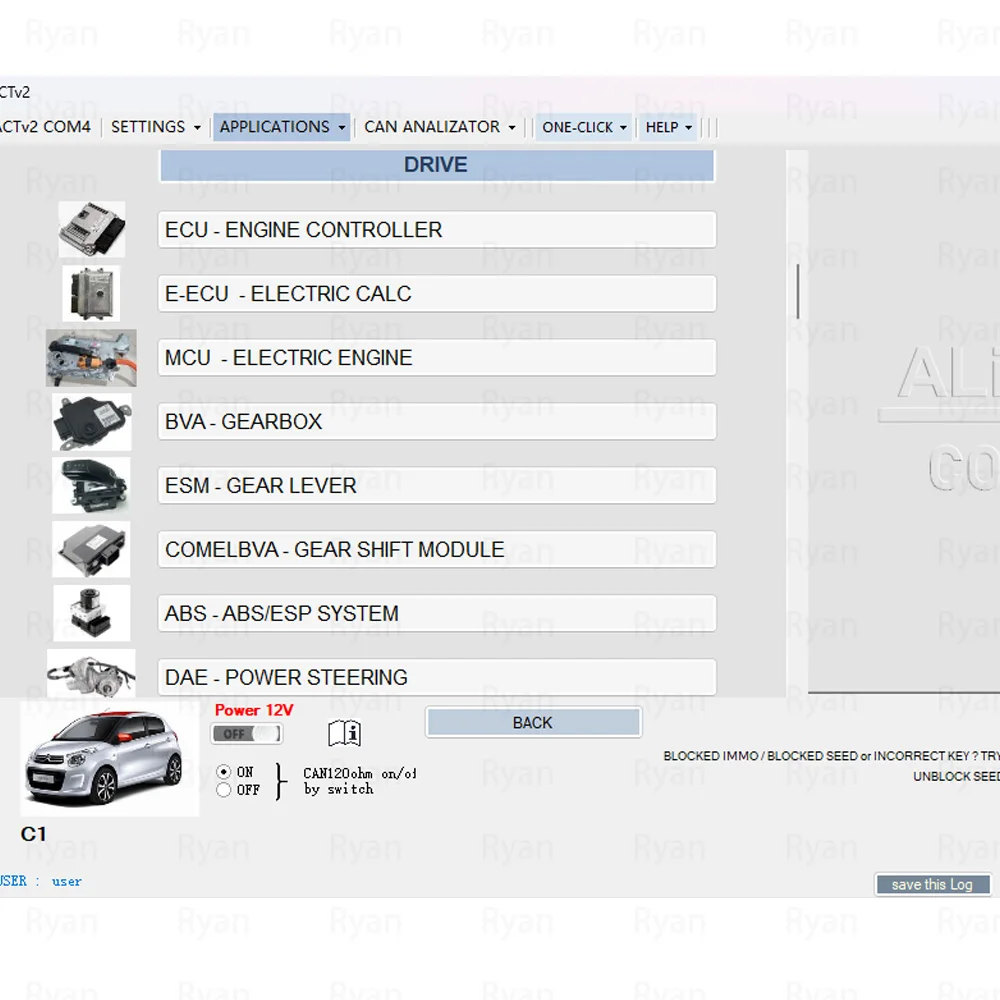Toggle the Power 12V switch

pos(246,734)
